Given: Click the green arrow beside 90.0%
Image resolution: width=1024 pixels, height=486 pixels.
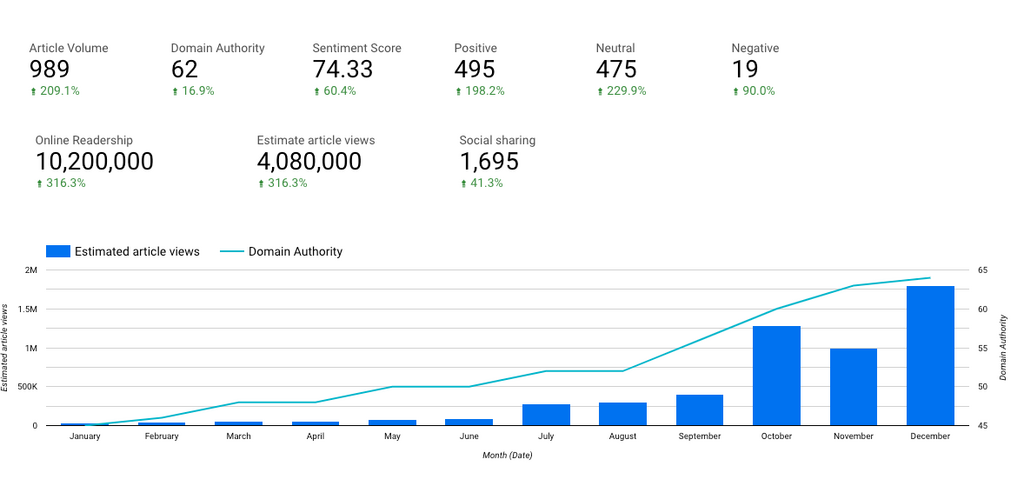Looking at the screenshot, I should coord(735,91).
